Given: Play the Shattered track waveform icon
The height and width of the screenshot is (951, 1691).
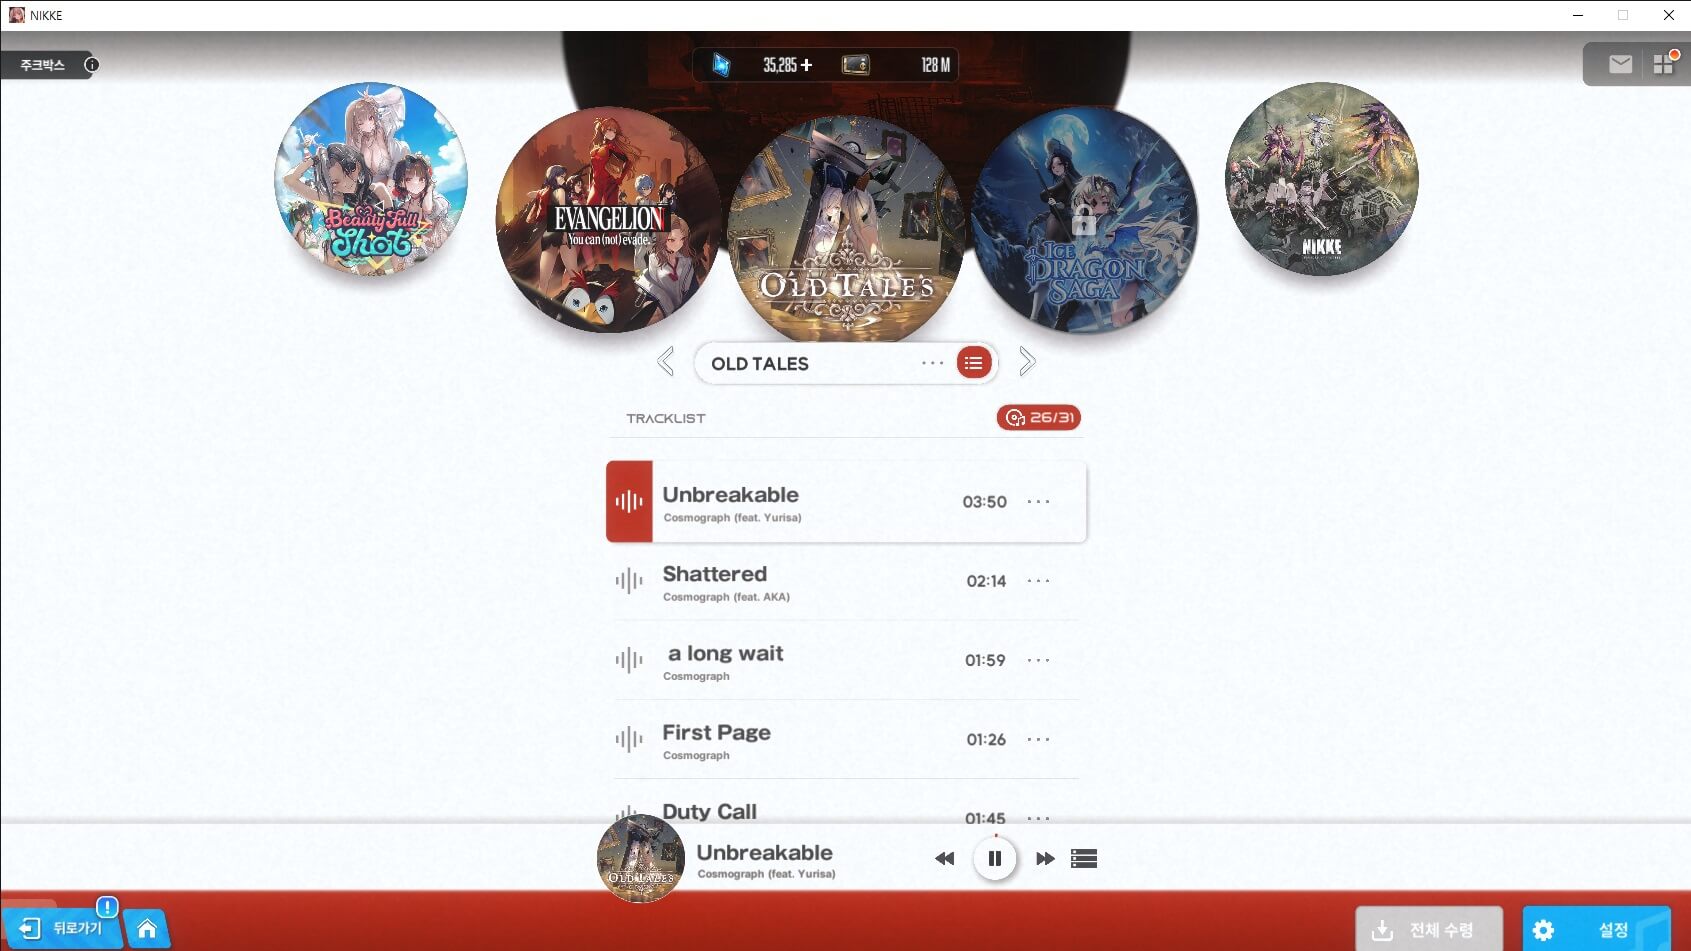Looking at the screenshot, I should [x=629, y=581].
